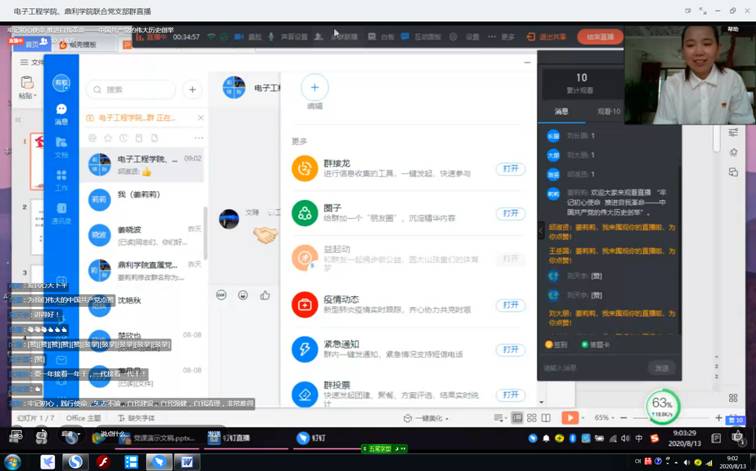
Task: Open Sogou browser icon on taskbar
Action: click(x=75, y=462)
